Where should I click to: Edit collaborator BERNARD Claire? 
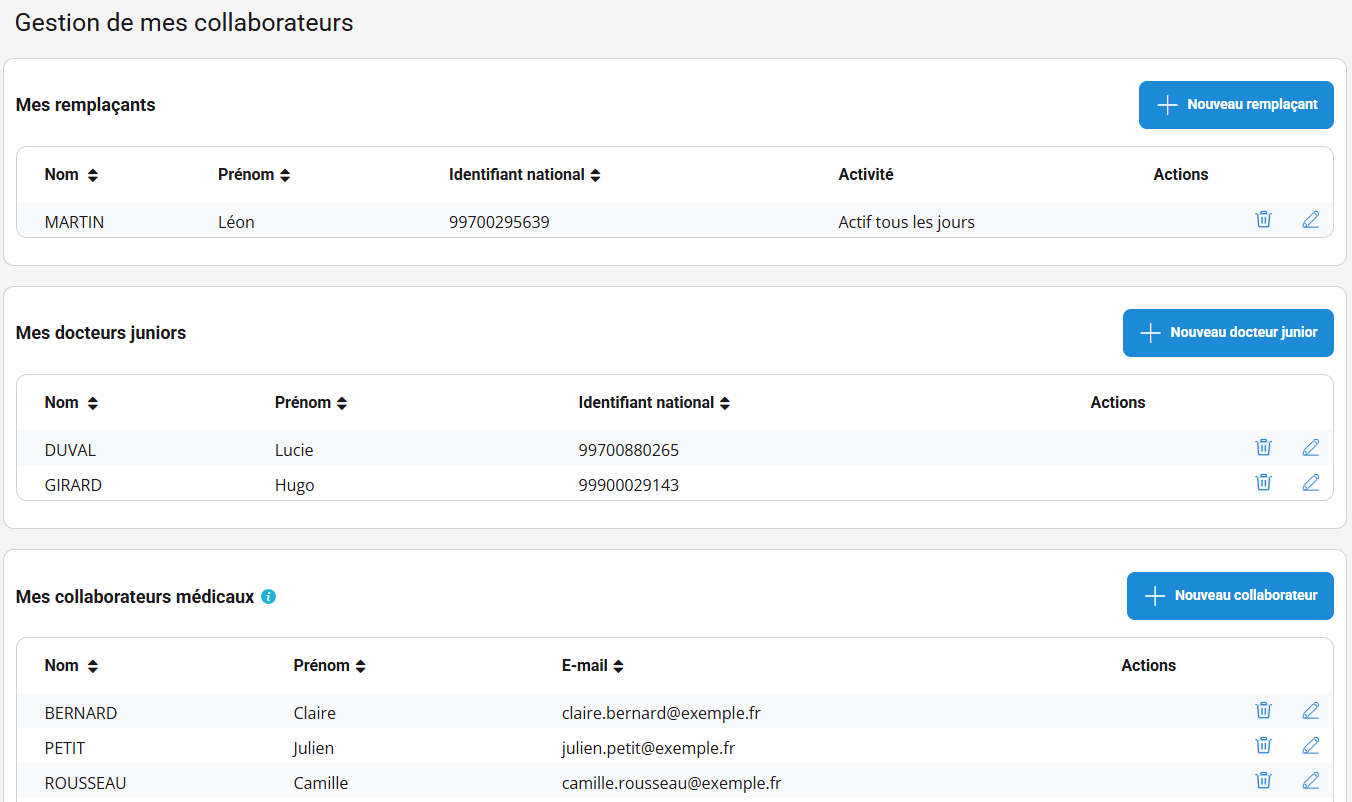pos(1311,710)
